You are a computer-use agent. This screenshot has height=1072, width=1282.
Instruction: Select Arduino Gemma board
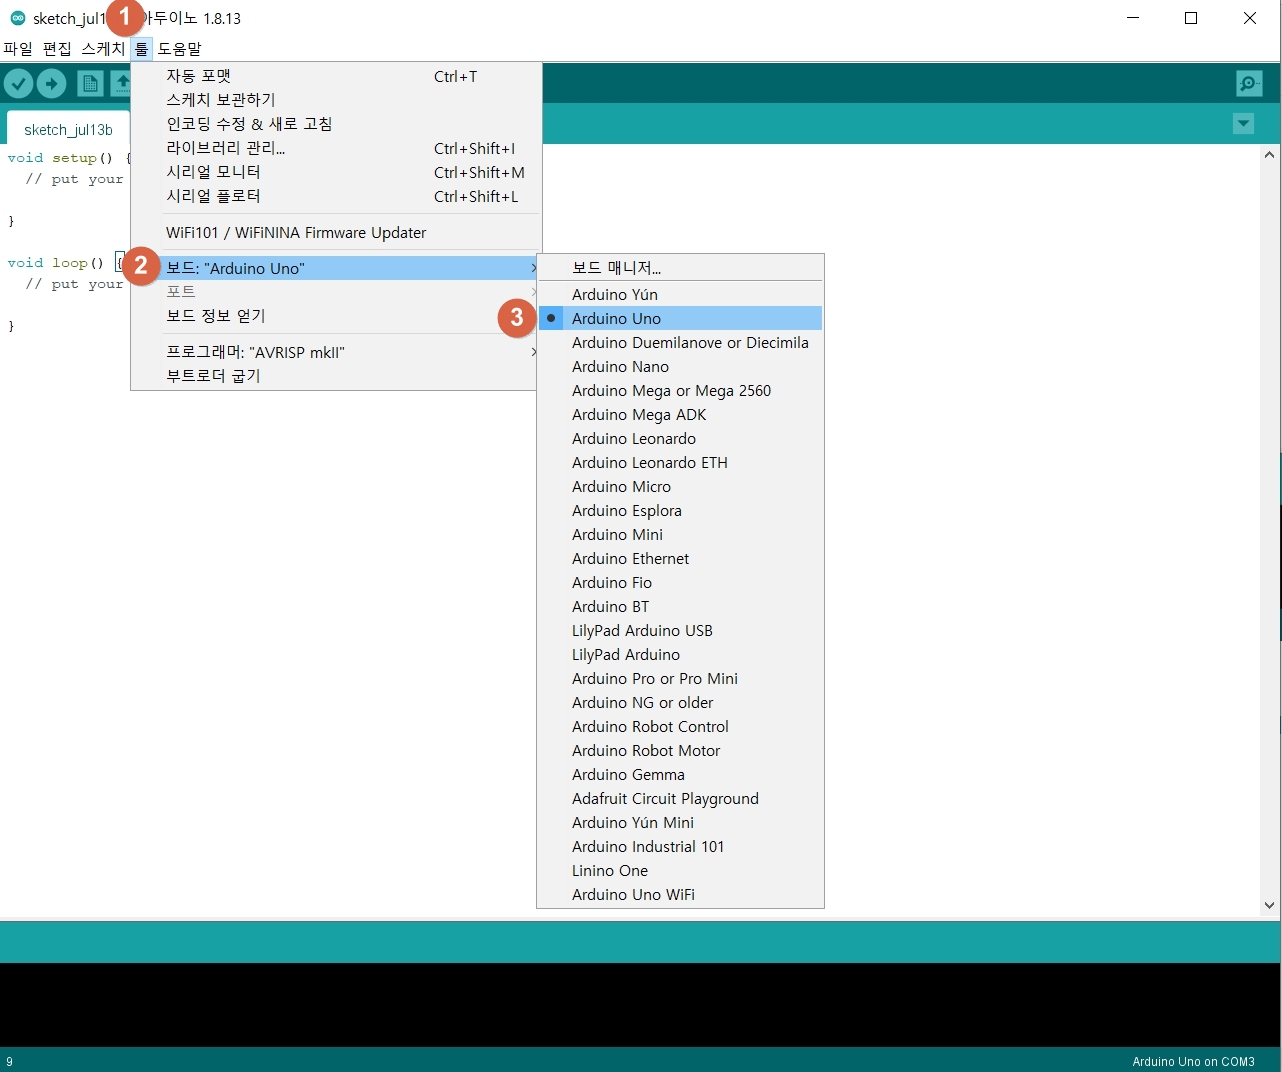click(x=680, y=774)
